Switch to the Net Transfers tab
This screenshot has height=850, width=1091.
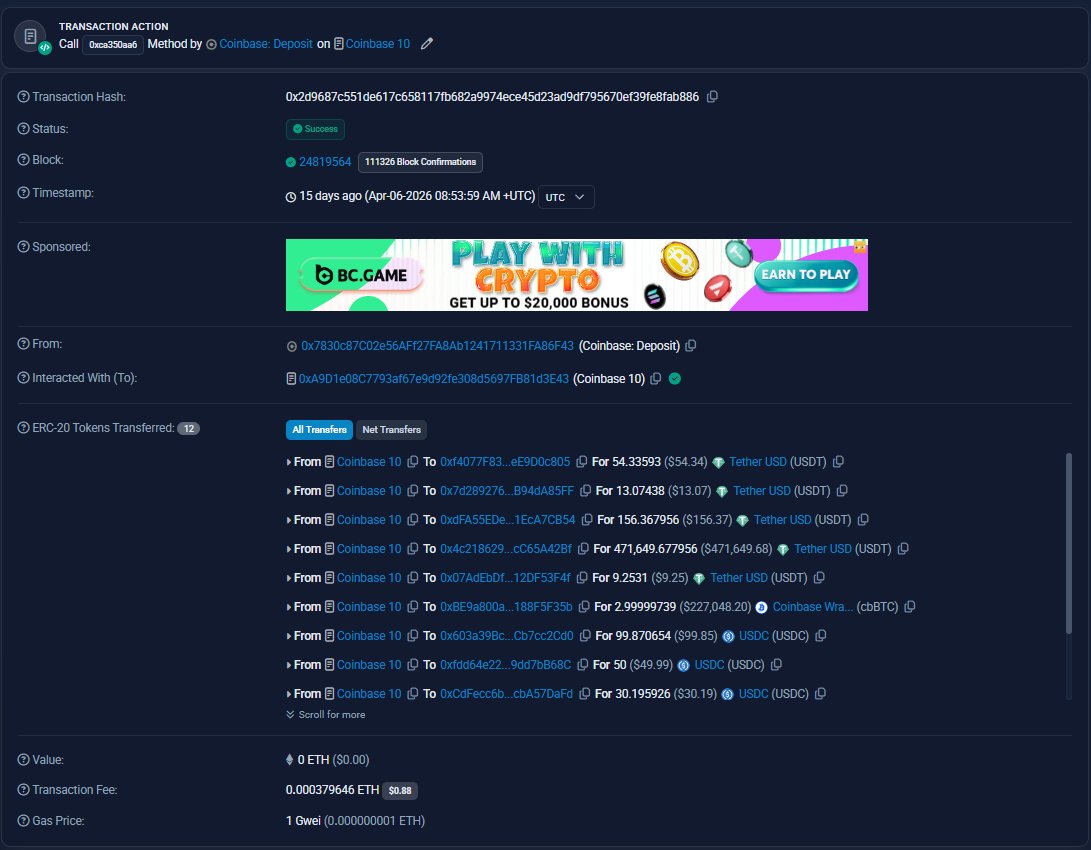click(391, 430)
